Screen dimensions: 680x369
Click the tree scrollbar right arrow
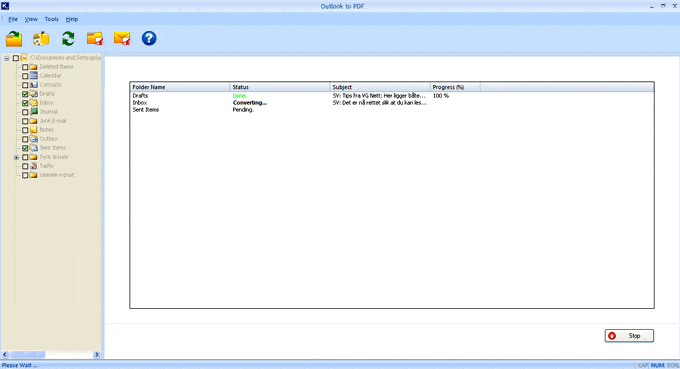coord(97,355)
